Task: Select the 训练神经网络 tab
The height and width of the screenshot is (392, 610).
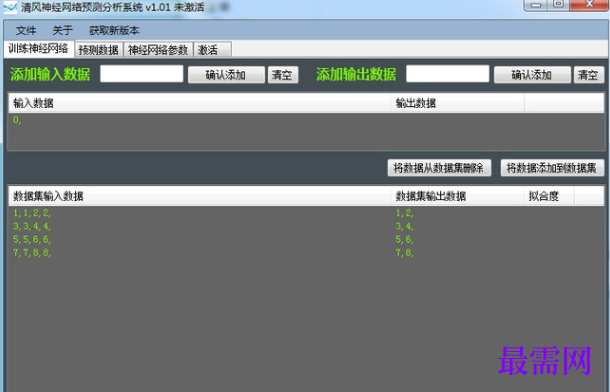Action: click(39, 49)
